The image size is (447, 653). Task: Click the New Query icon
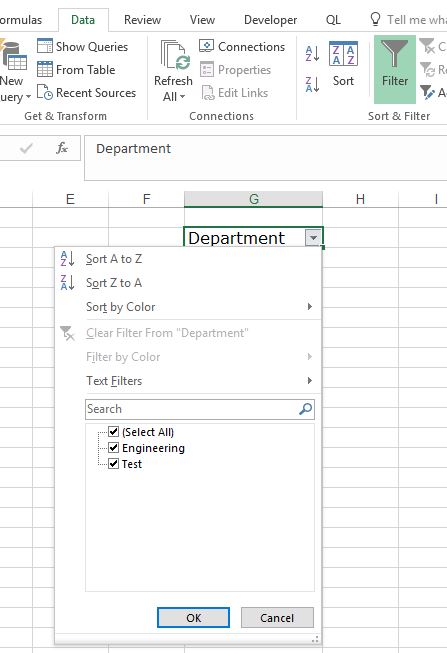tap(14, 56)
